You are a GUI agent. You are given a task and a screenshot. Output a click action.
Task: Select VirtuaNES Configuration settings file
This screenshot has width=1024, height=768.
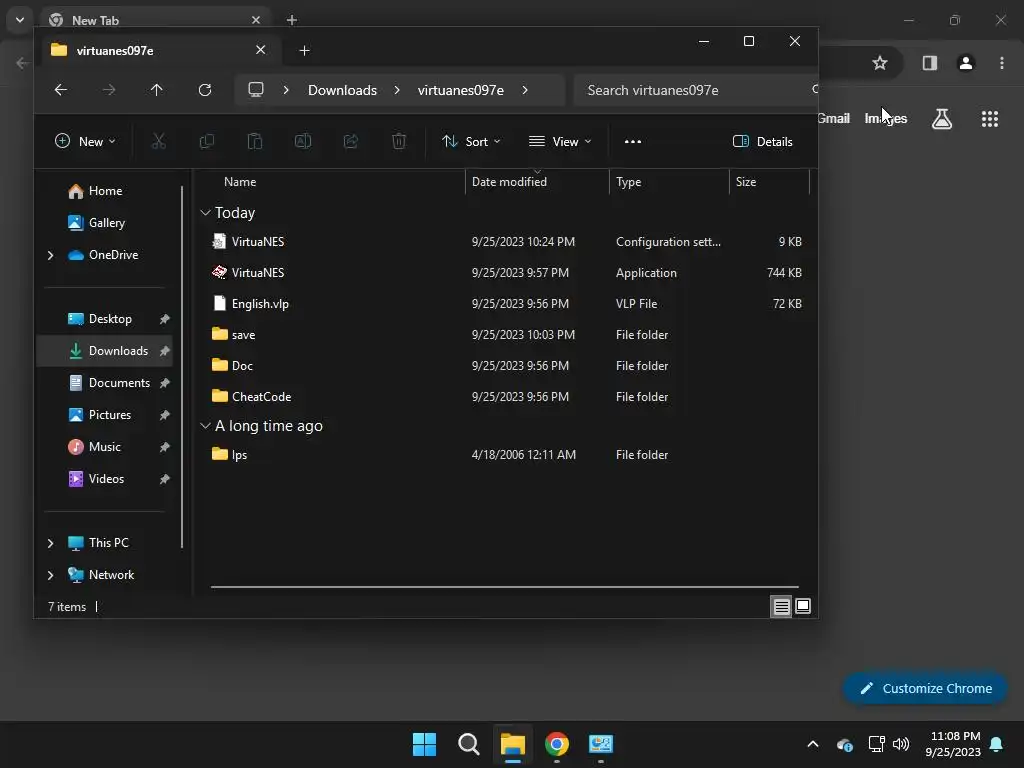pyautogui.click(x=505, y=242)
